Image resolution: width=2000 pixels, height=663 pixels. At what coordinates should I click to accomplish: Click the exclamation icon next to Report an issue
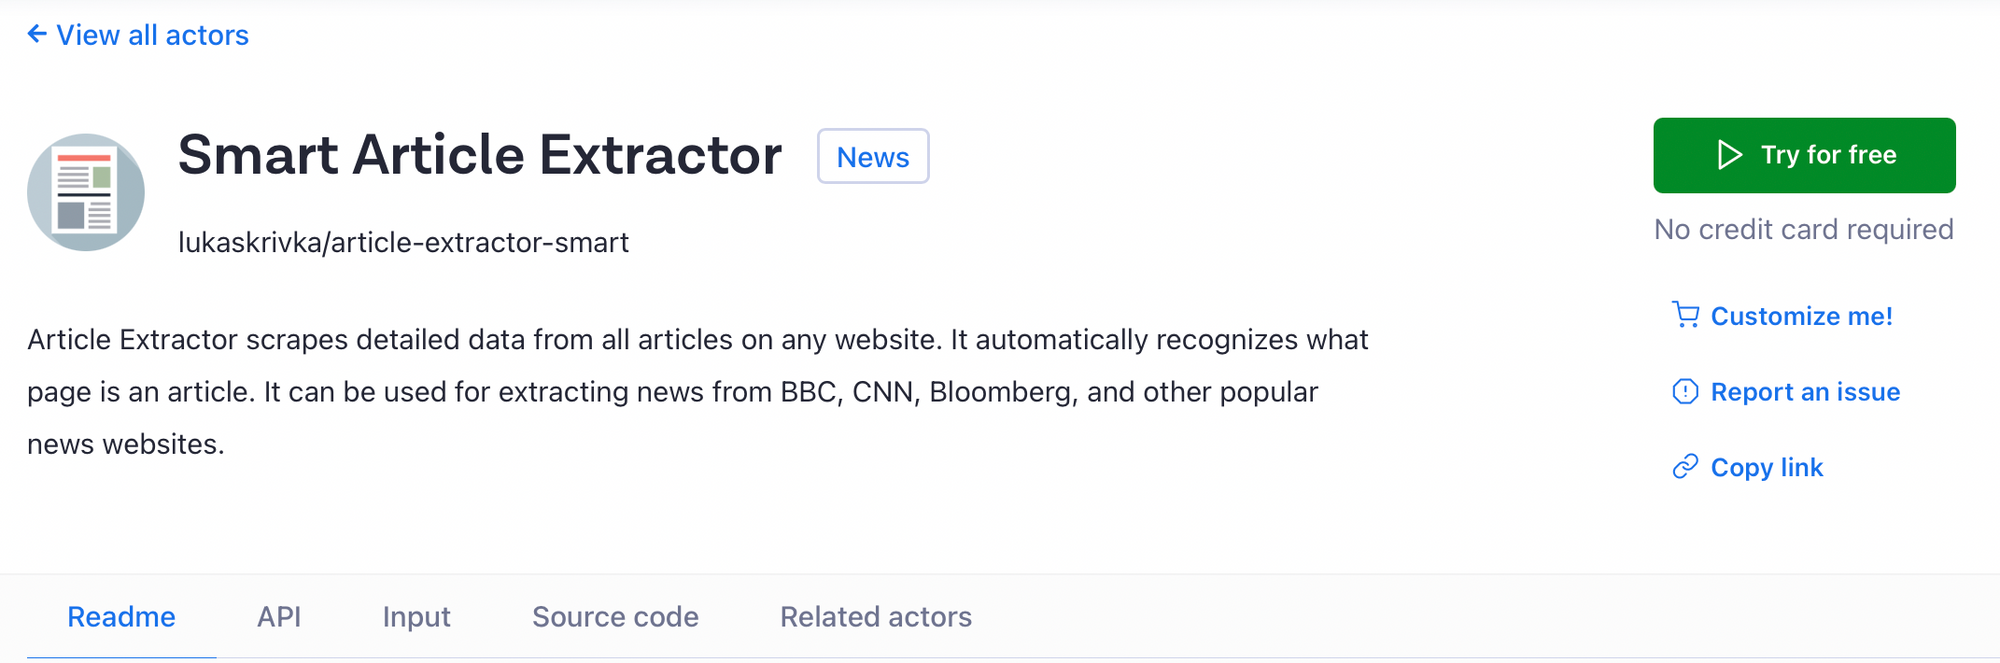(x=1686, y=392)
